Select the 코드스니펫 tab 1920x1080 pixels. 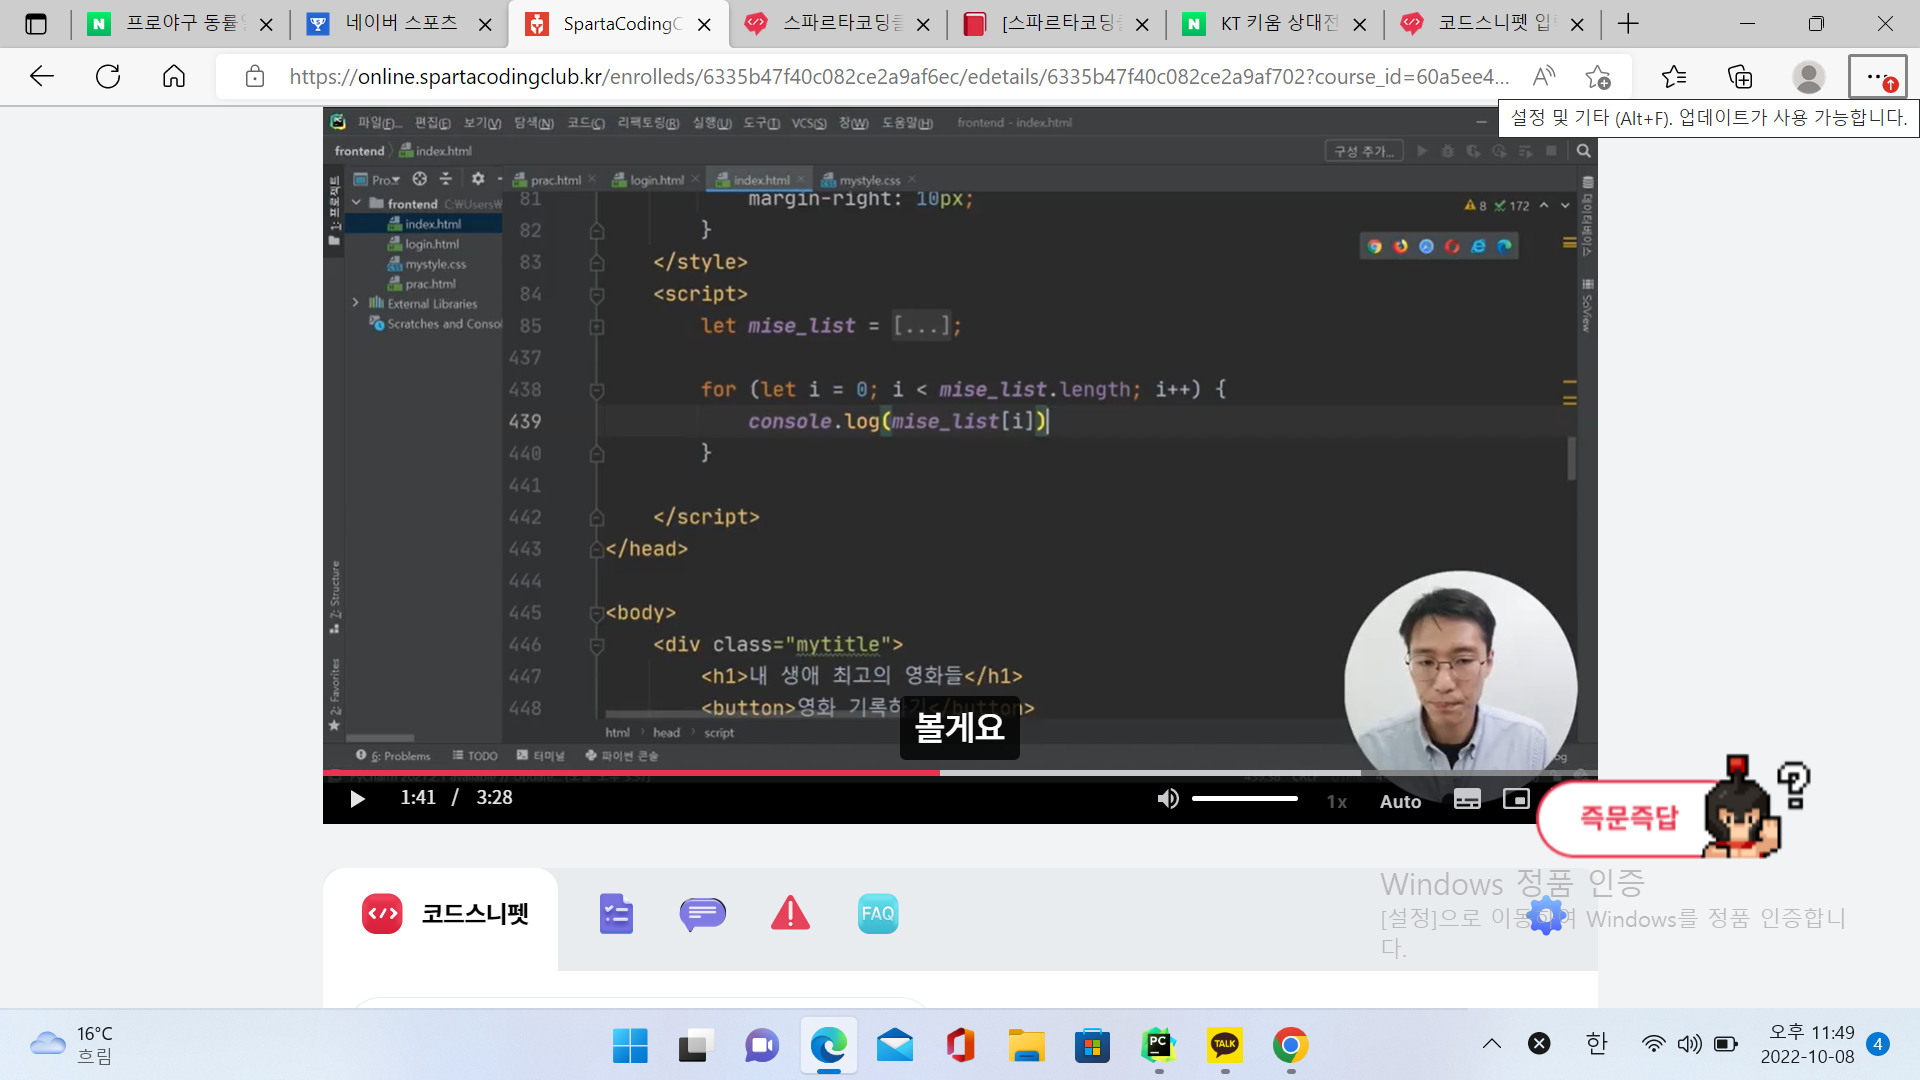coord(441,914)
